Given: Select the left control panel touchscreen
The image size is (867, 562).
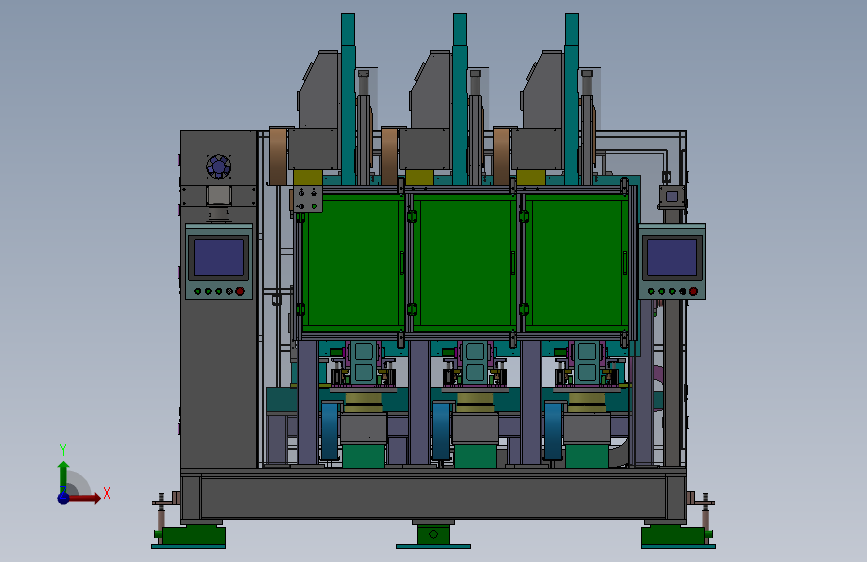Looking at the screenshot, I should point(219,257).
